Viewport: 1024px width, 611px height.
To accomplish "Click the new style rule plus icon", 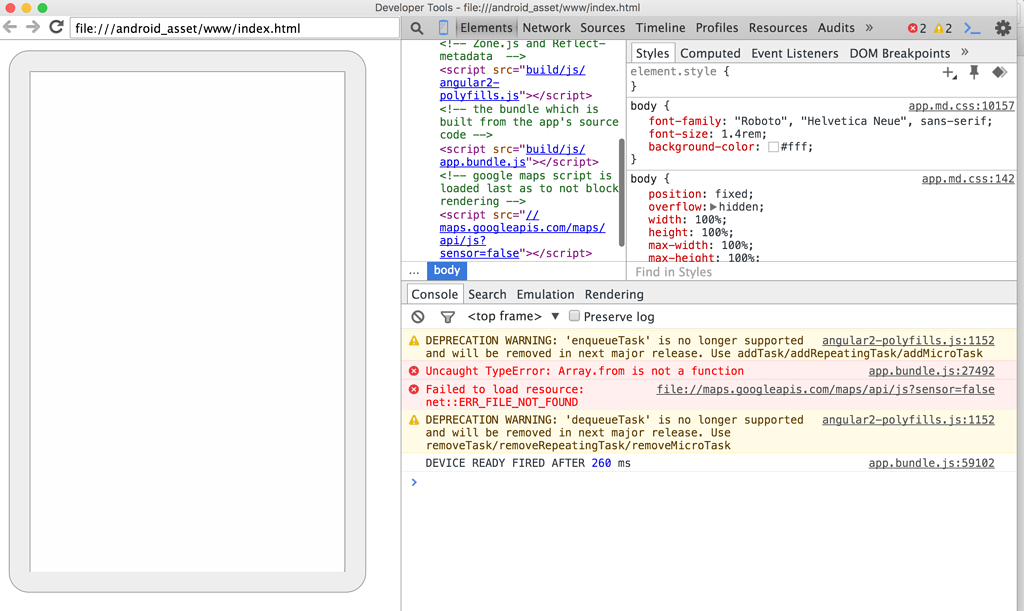I will (x=948, y=72).
